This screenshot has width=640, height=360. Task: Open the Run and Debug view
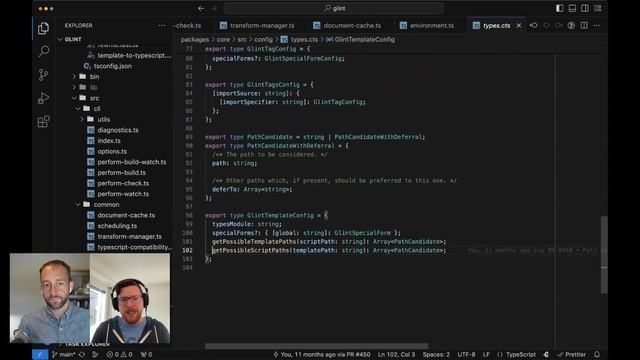pyautogui.click(x=43, y=98)
